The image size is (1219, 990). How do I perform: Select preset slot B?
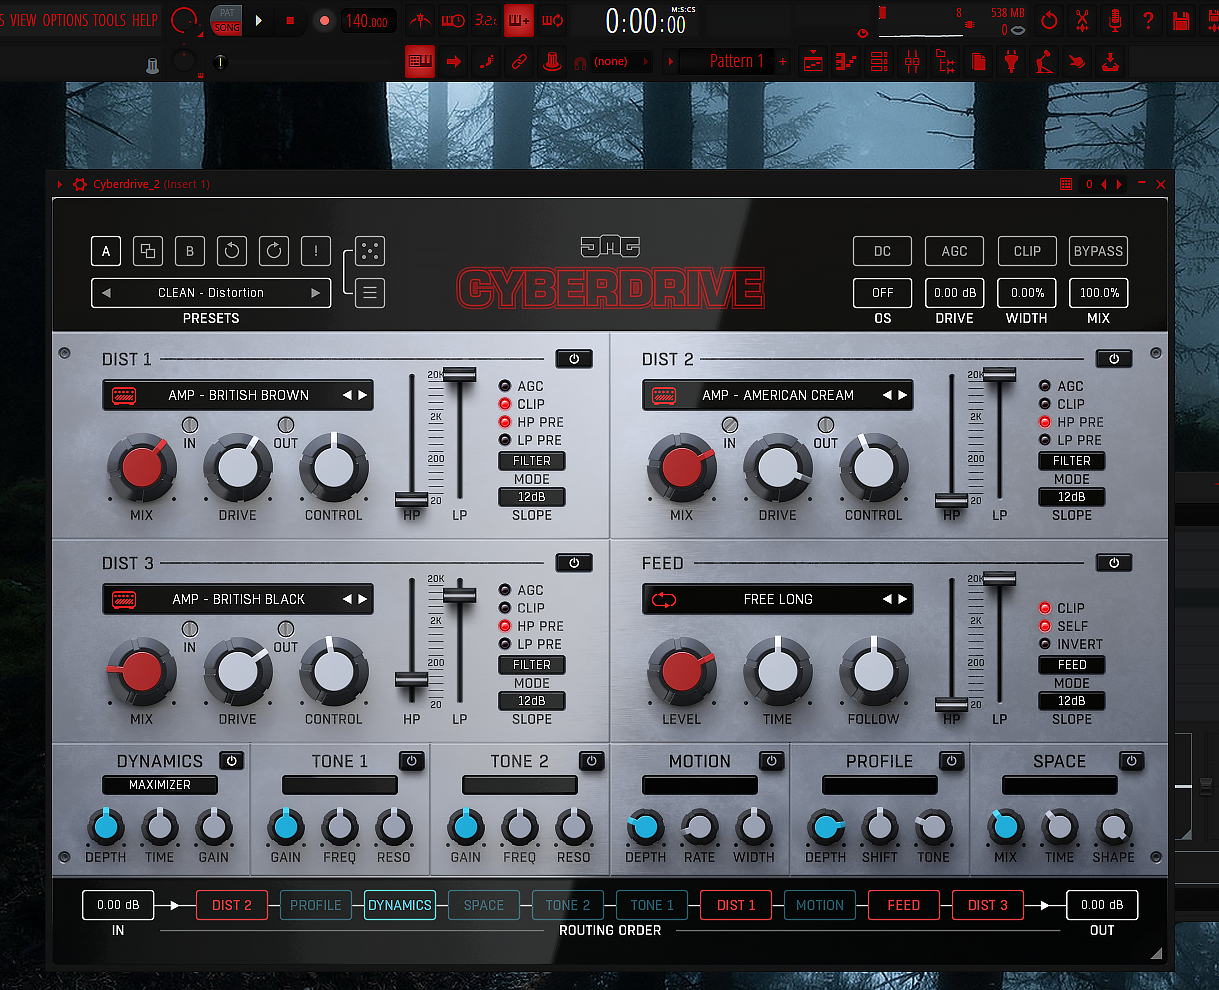(x=190, y=251)
